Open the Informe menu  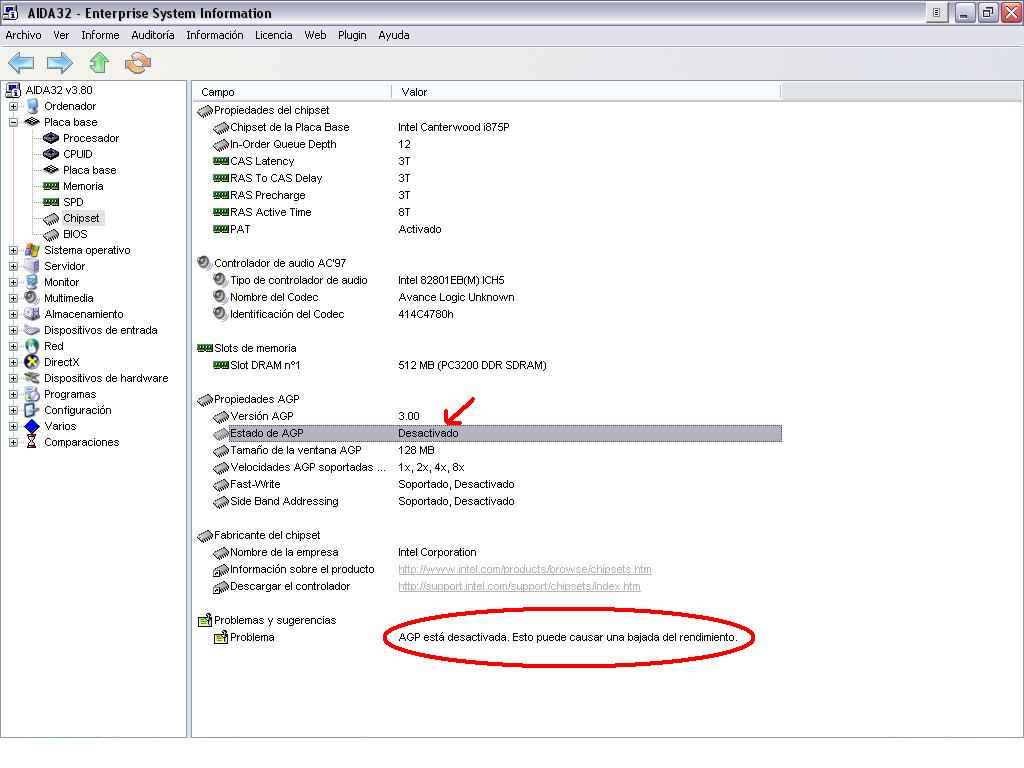click(x=100, y=35)
